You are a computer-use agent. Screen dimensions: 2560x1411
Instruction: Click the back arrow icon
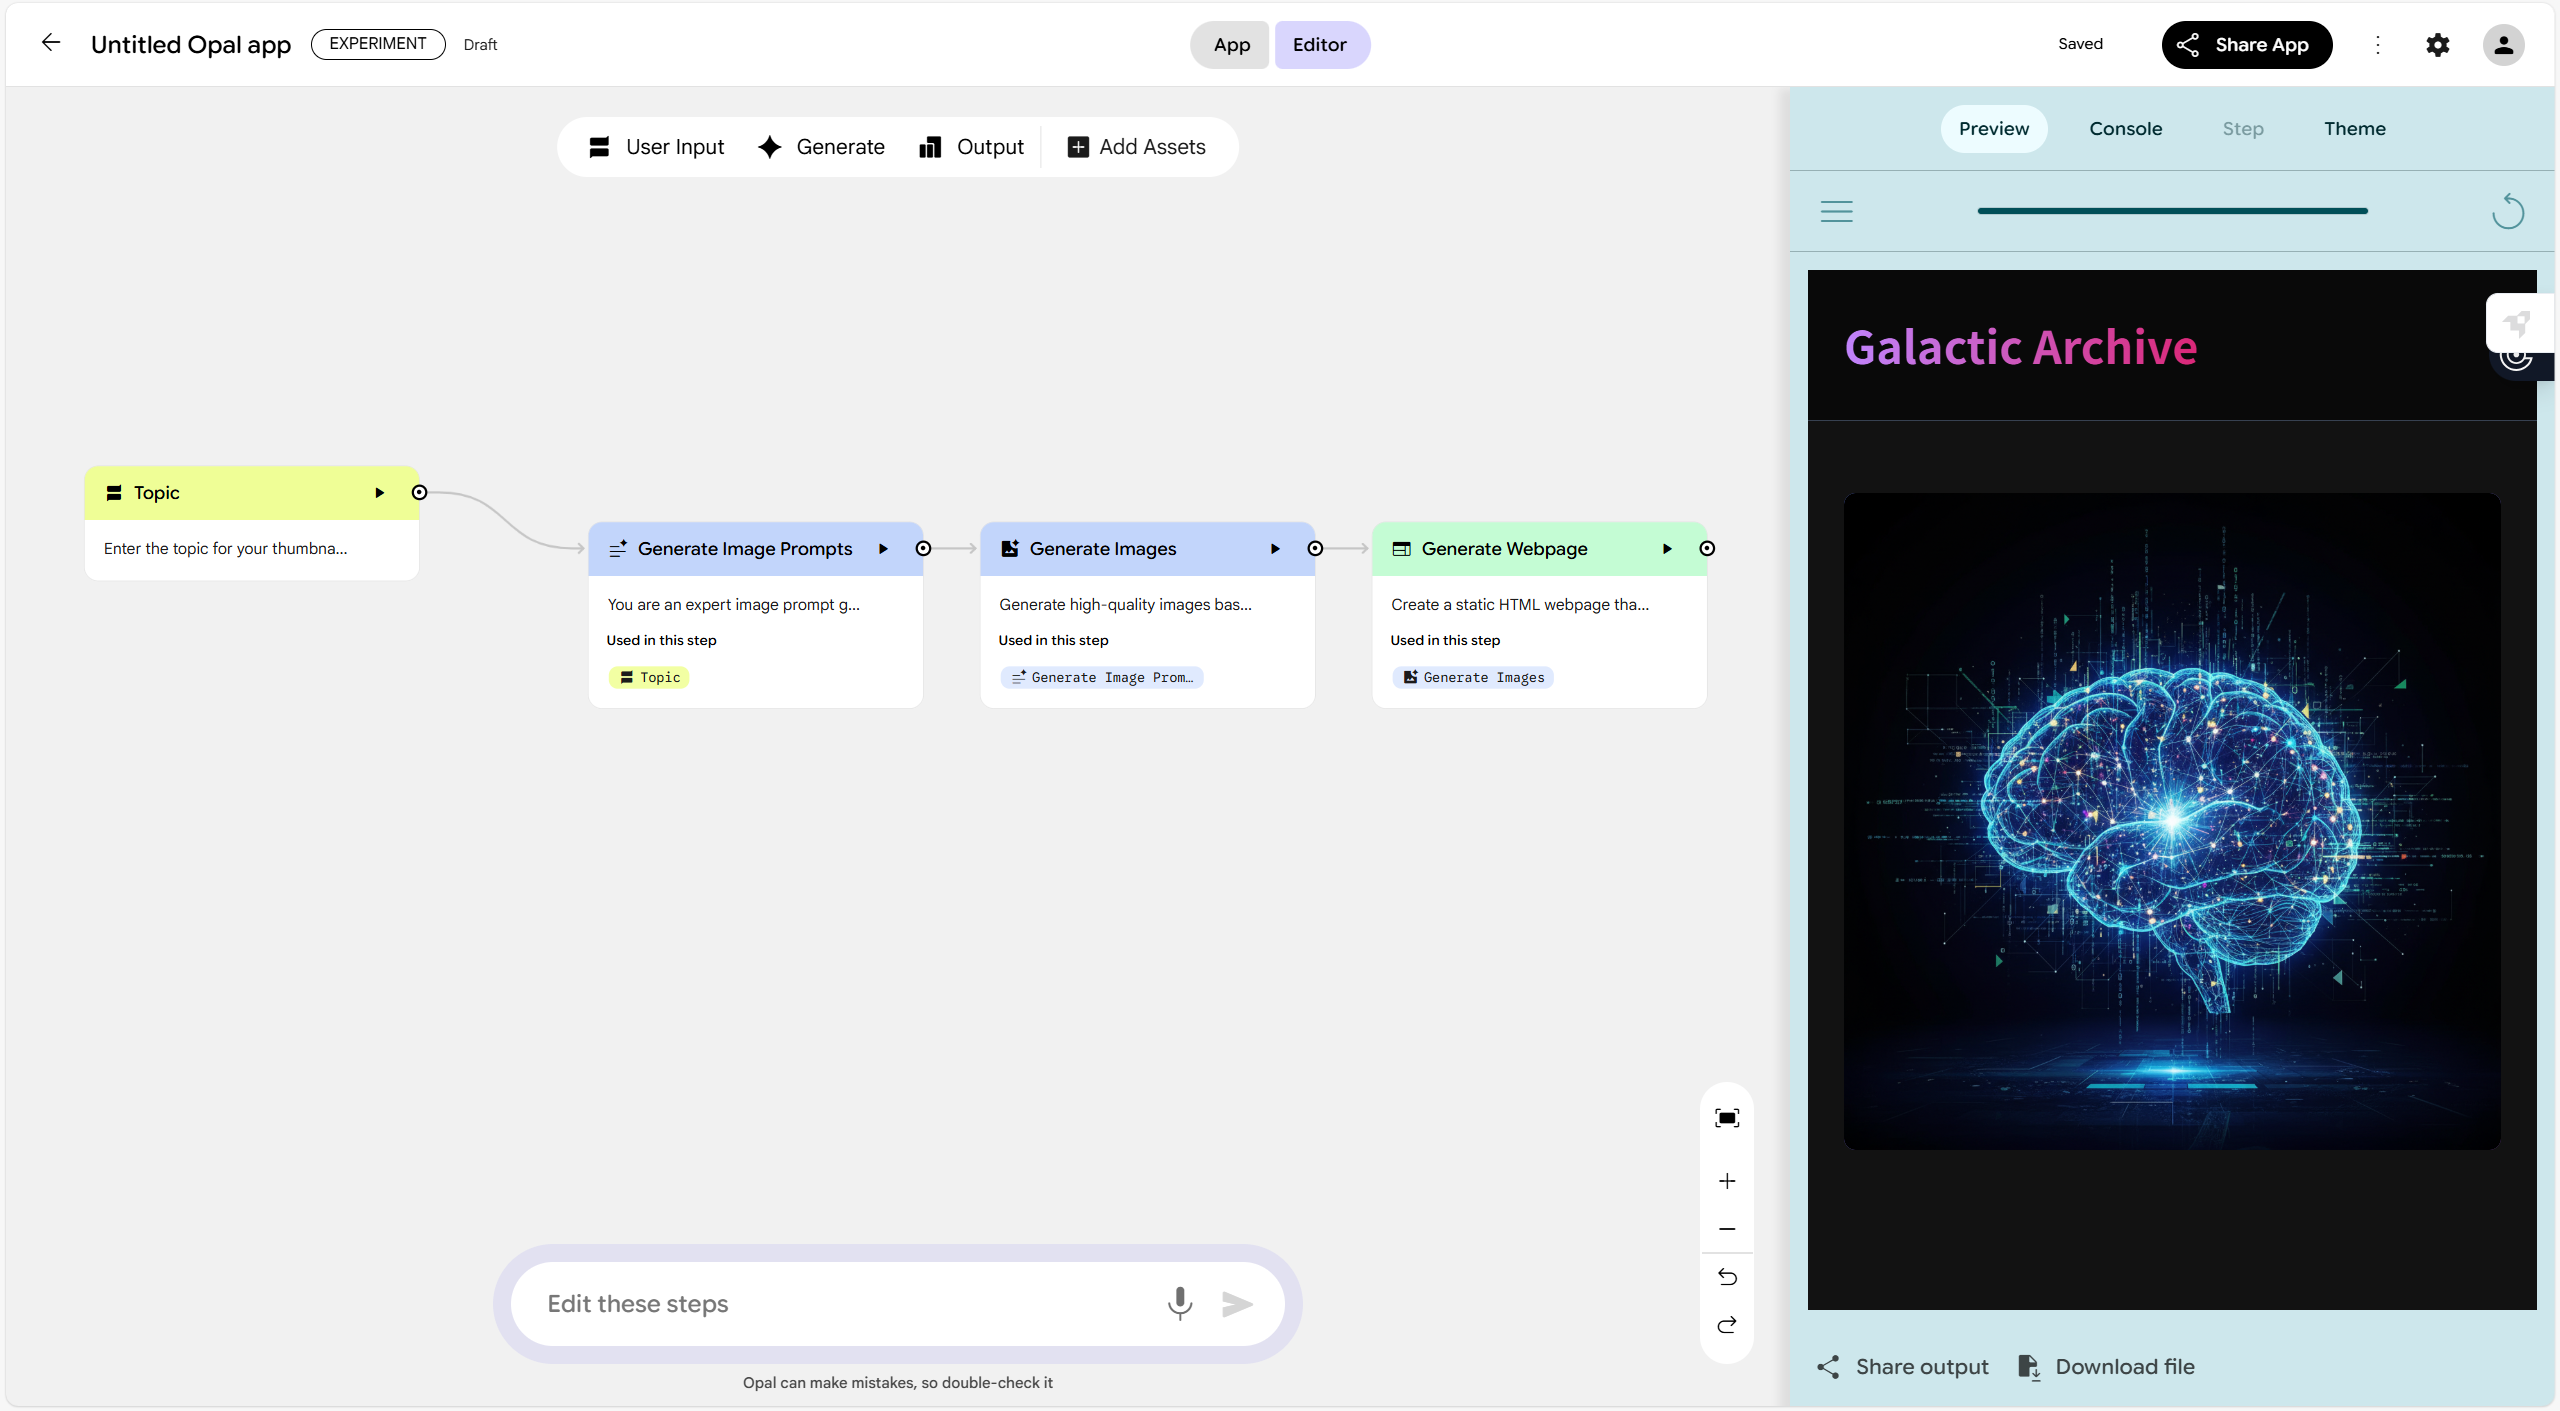click(51, 43)
